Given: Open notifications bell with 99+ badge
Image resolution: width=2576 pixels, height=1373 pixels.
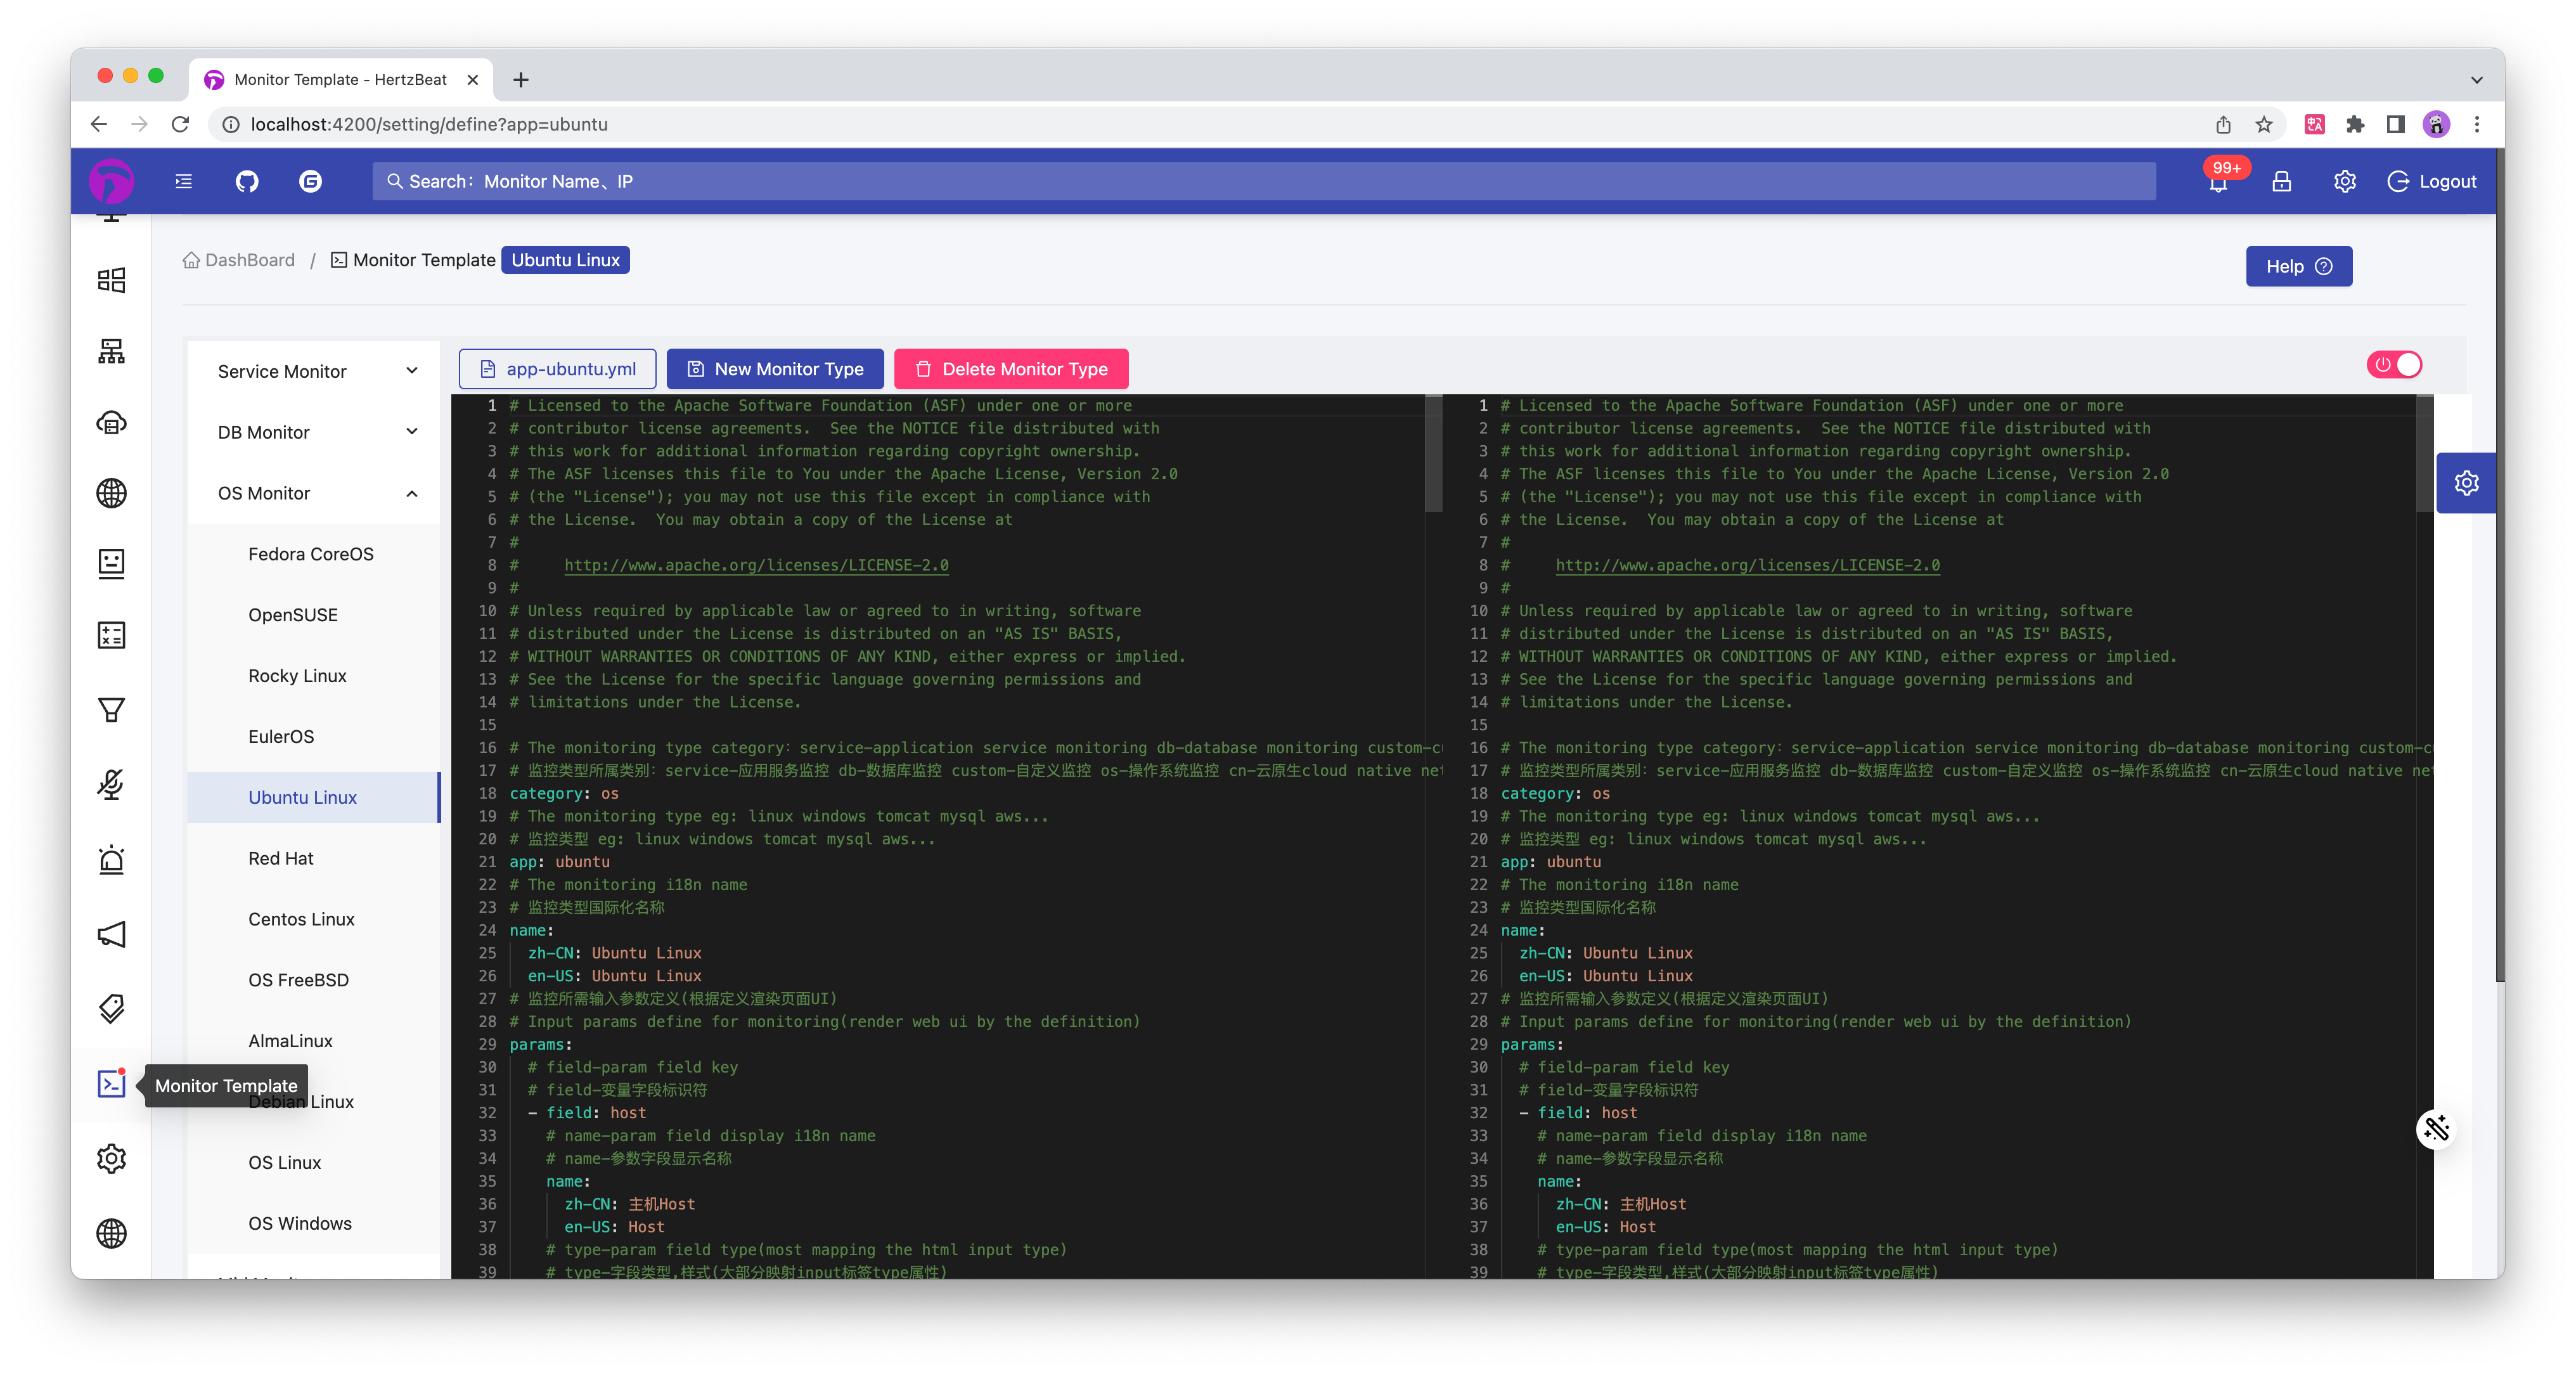Looking at the screenshot, I should coord(2218,182).
